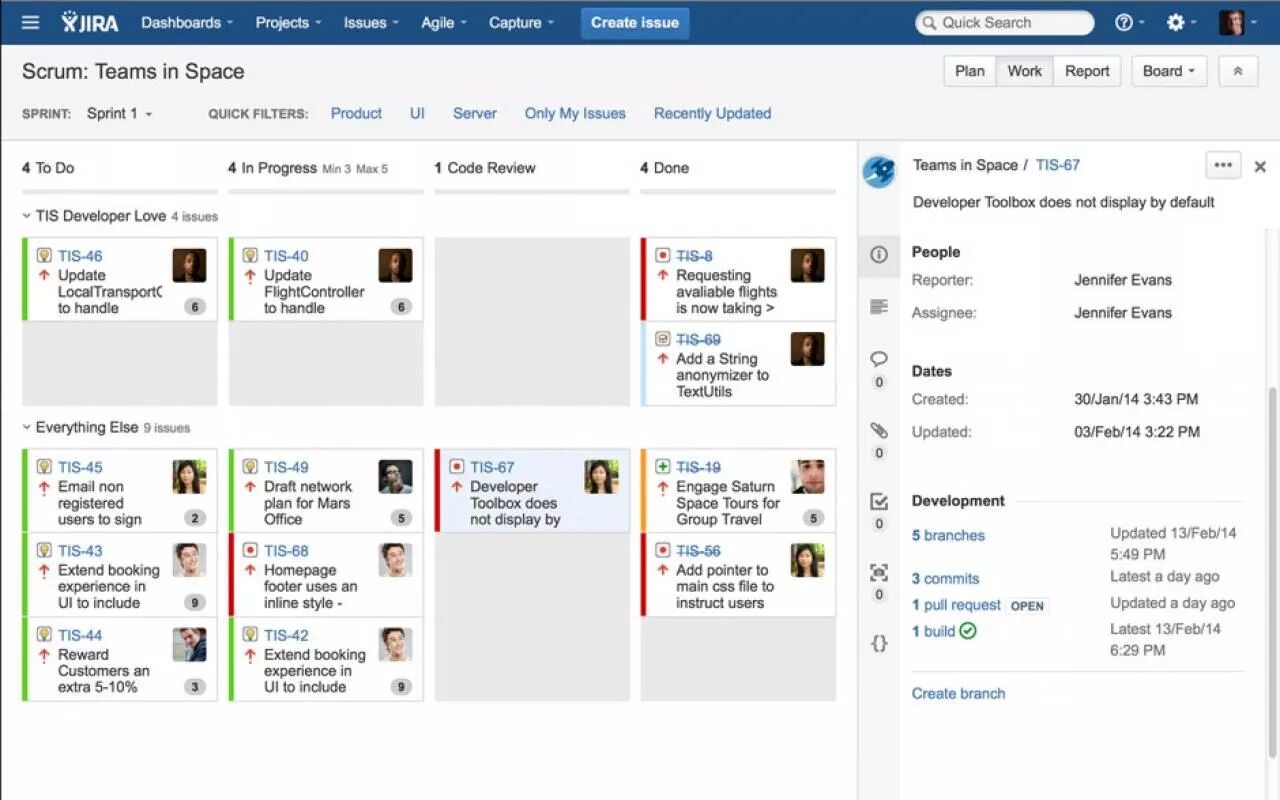Image resolution: width=1280 pixels, height=800 pixels.
Task: Open the hamburger sidebar menu
Action: (x=31, y=22)
